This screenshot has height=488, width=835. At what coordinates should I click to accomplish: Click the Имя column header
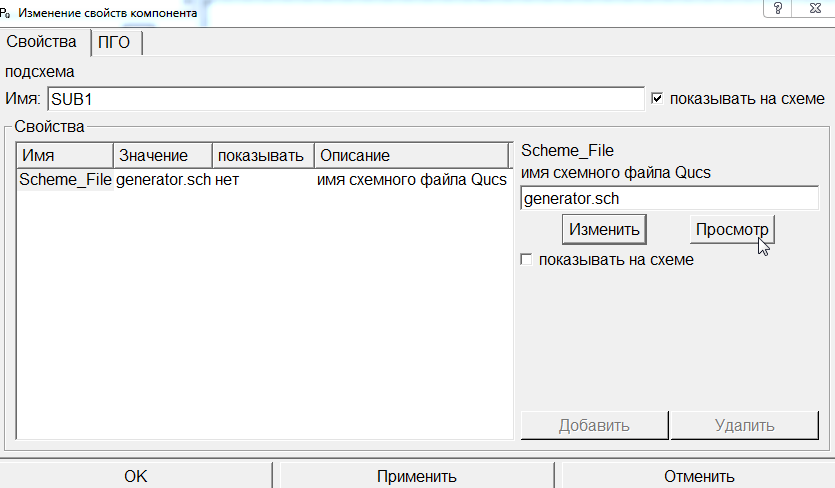point(64,156)
